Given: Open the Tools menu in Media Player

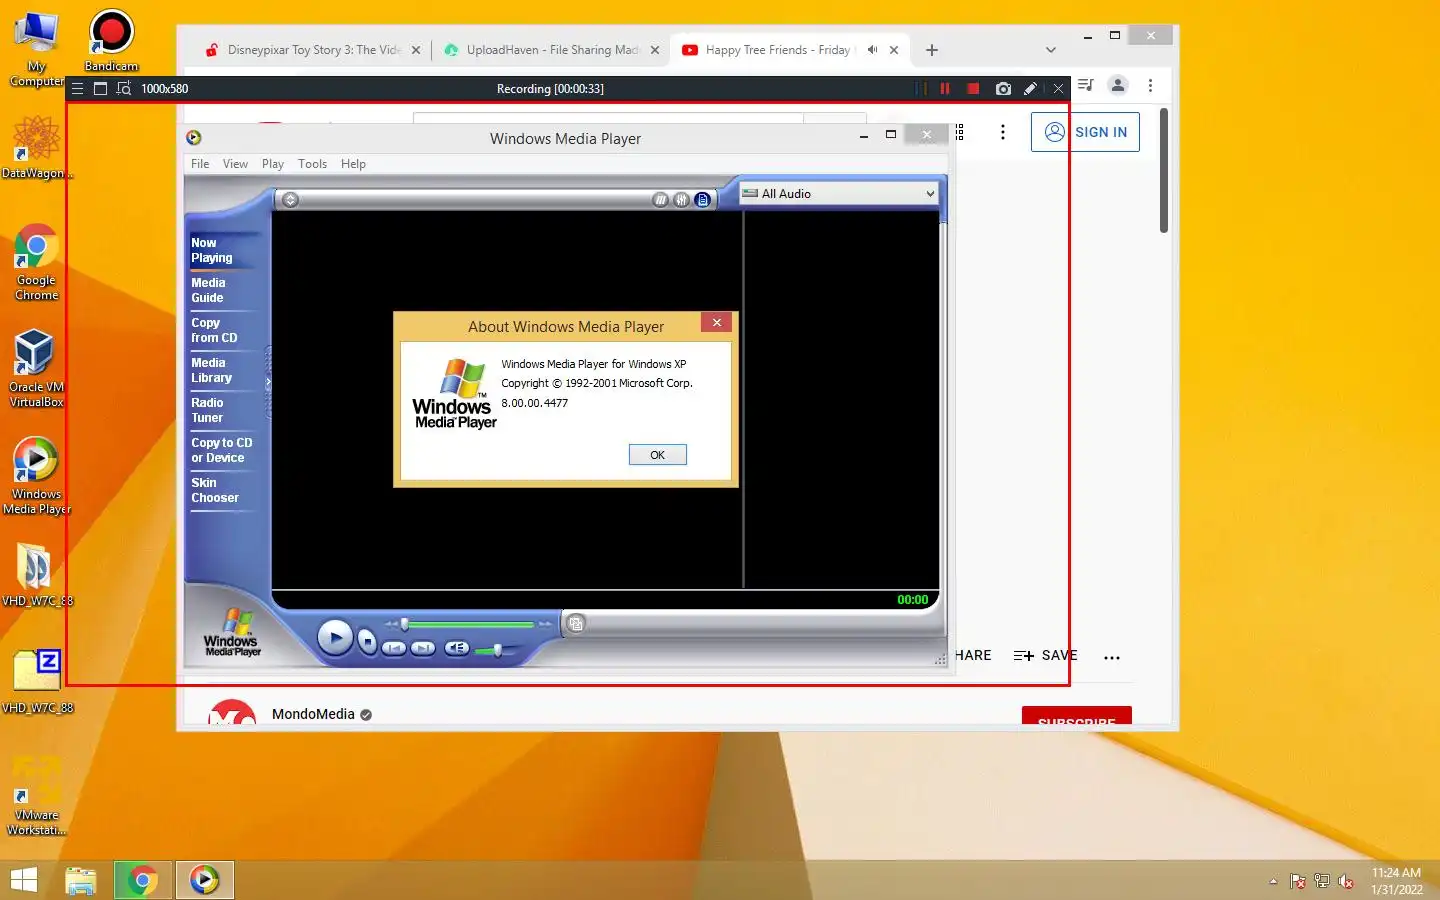Looking at the screenshot, I should click(312, 164).
